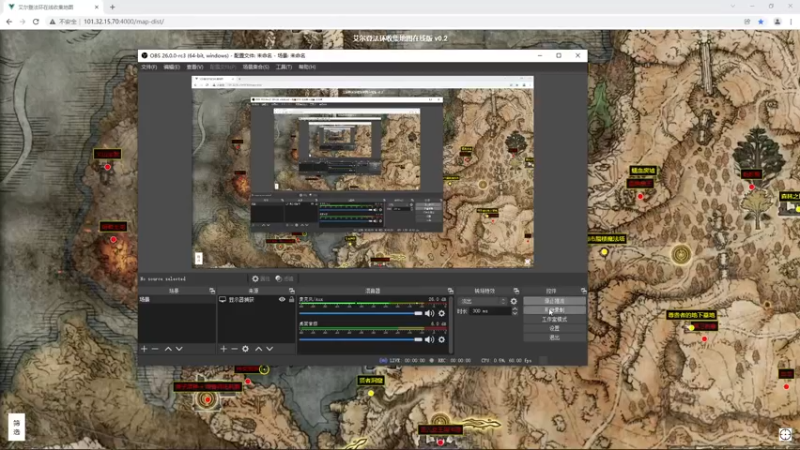The width and height of the screenshot is (800, 450).
Task: Click the 开始录制 record button
Action: [554, 310]
